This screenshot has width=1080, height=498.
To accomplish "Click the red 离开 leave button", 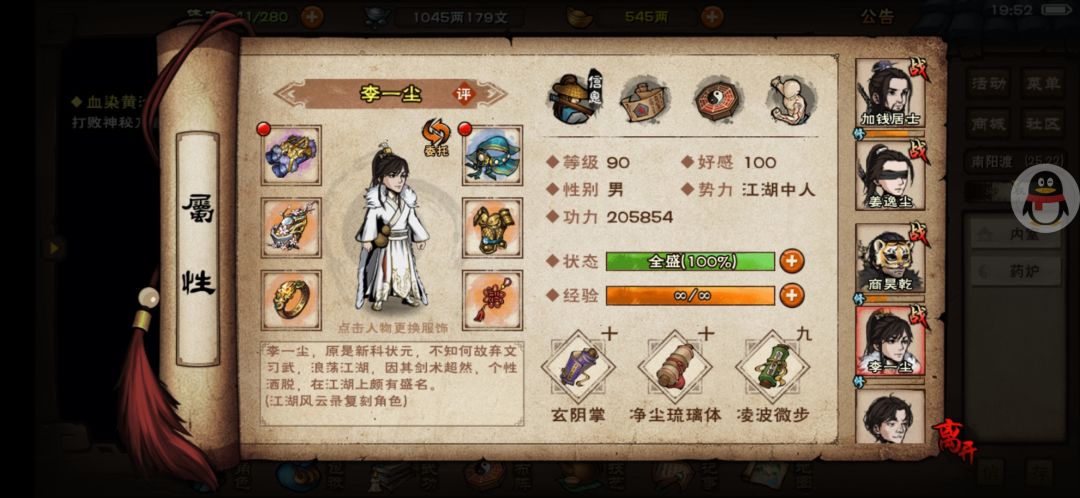I will [954, 439].
